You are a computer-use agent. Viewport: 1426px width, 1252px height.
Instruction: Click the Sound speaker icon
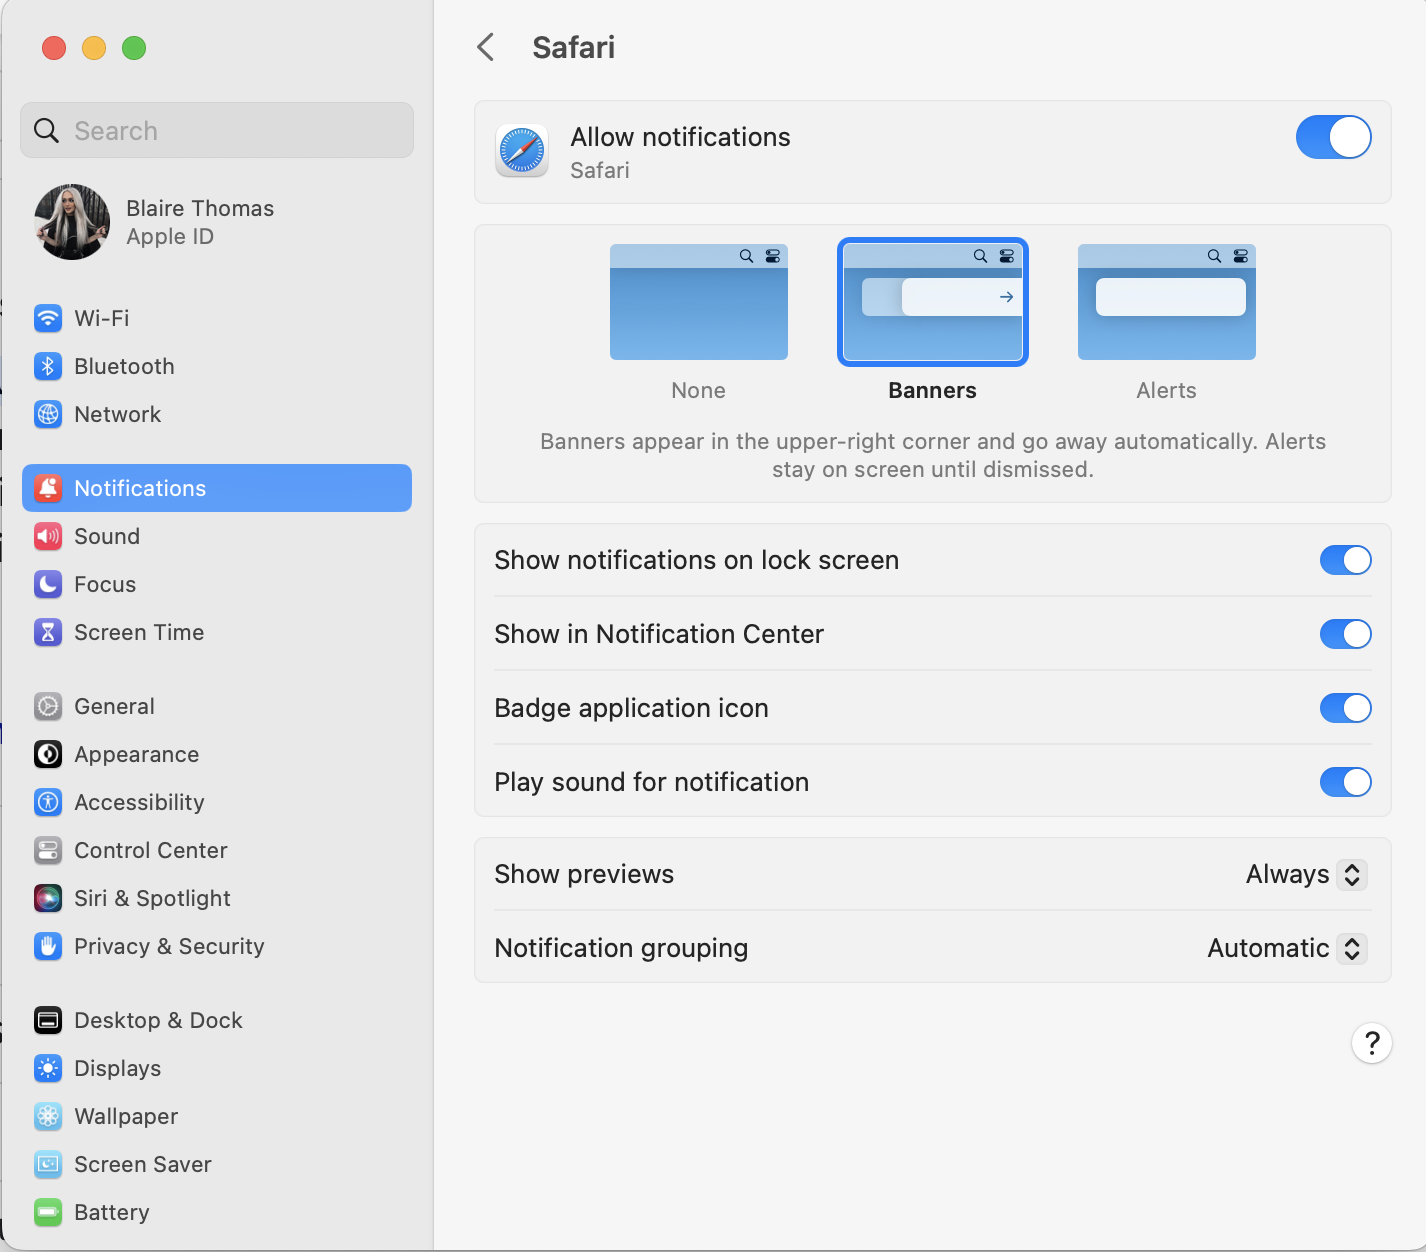48,536
